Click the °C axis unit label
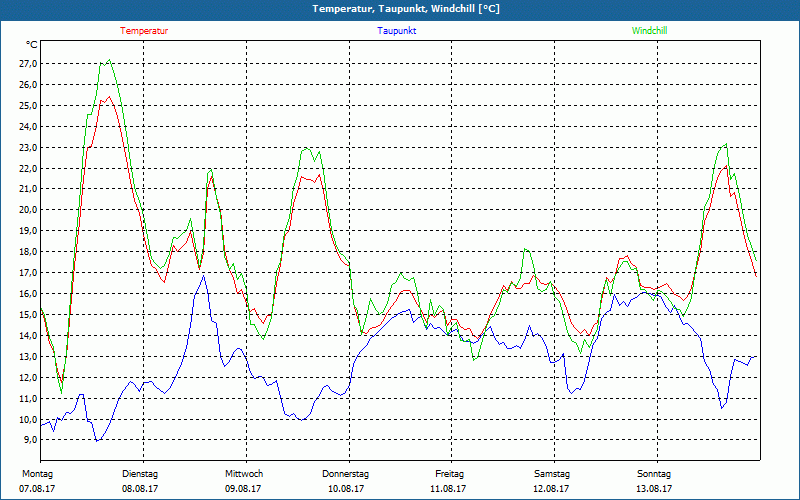The width and height of the screenshot is (800, 500). point(32,45)
